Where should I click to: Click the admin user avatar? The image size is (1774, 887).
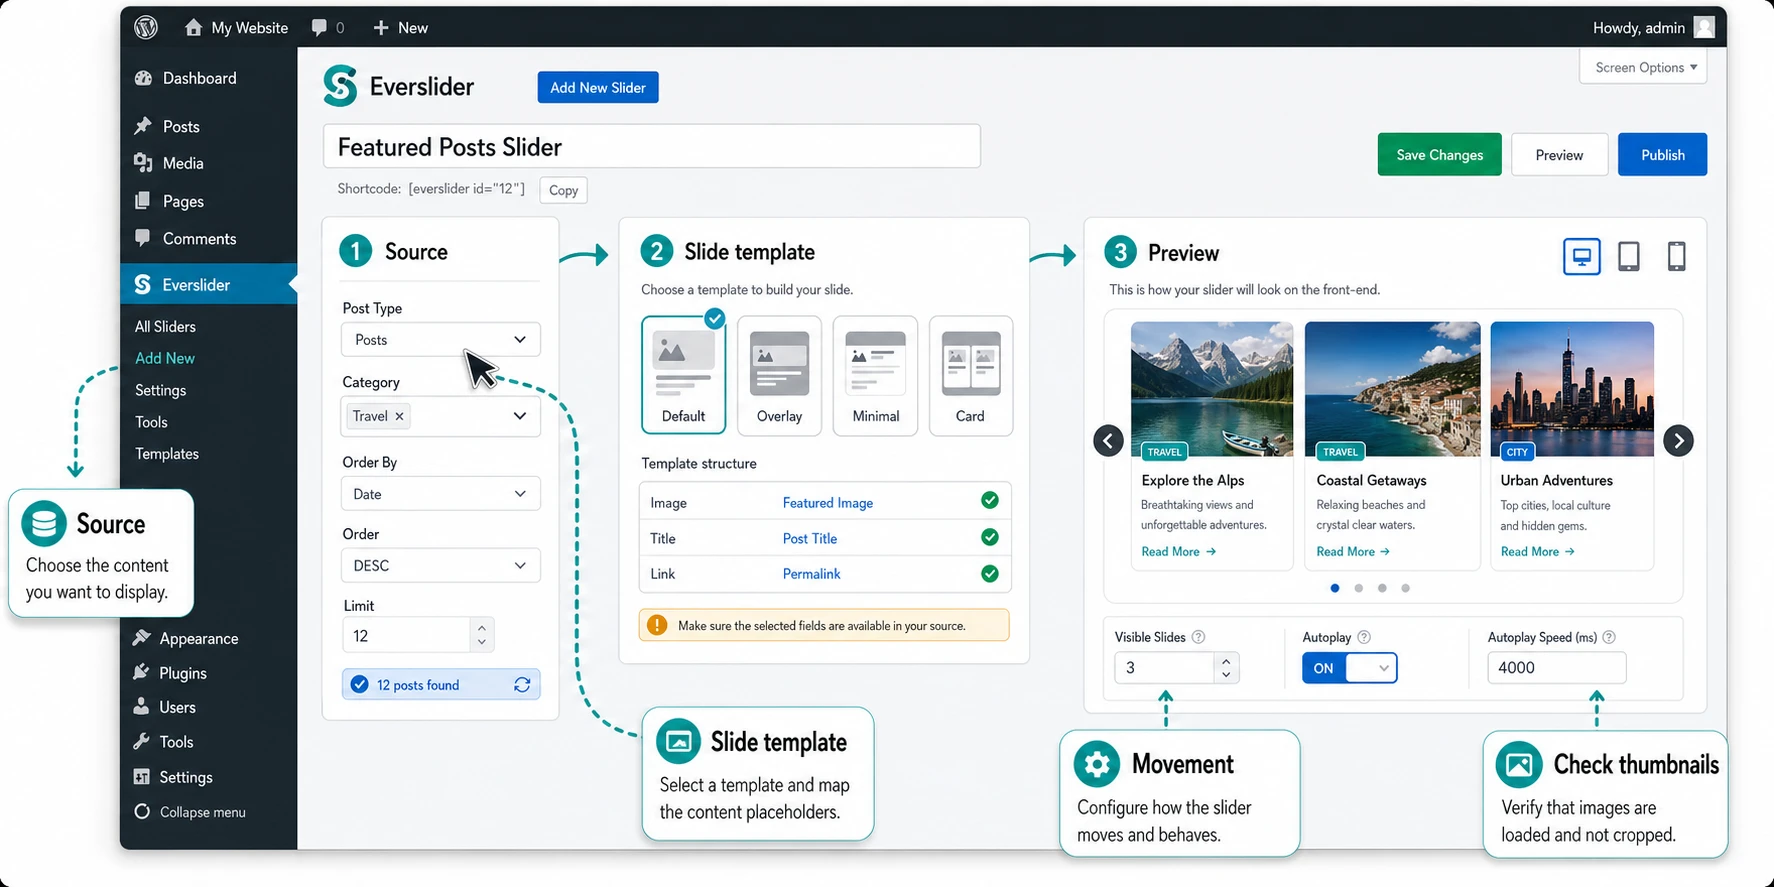[1704, 27]
